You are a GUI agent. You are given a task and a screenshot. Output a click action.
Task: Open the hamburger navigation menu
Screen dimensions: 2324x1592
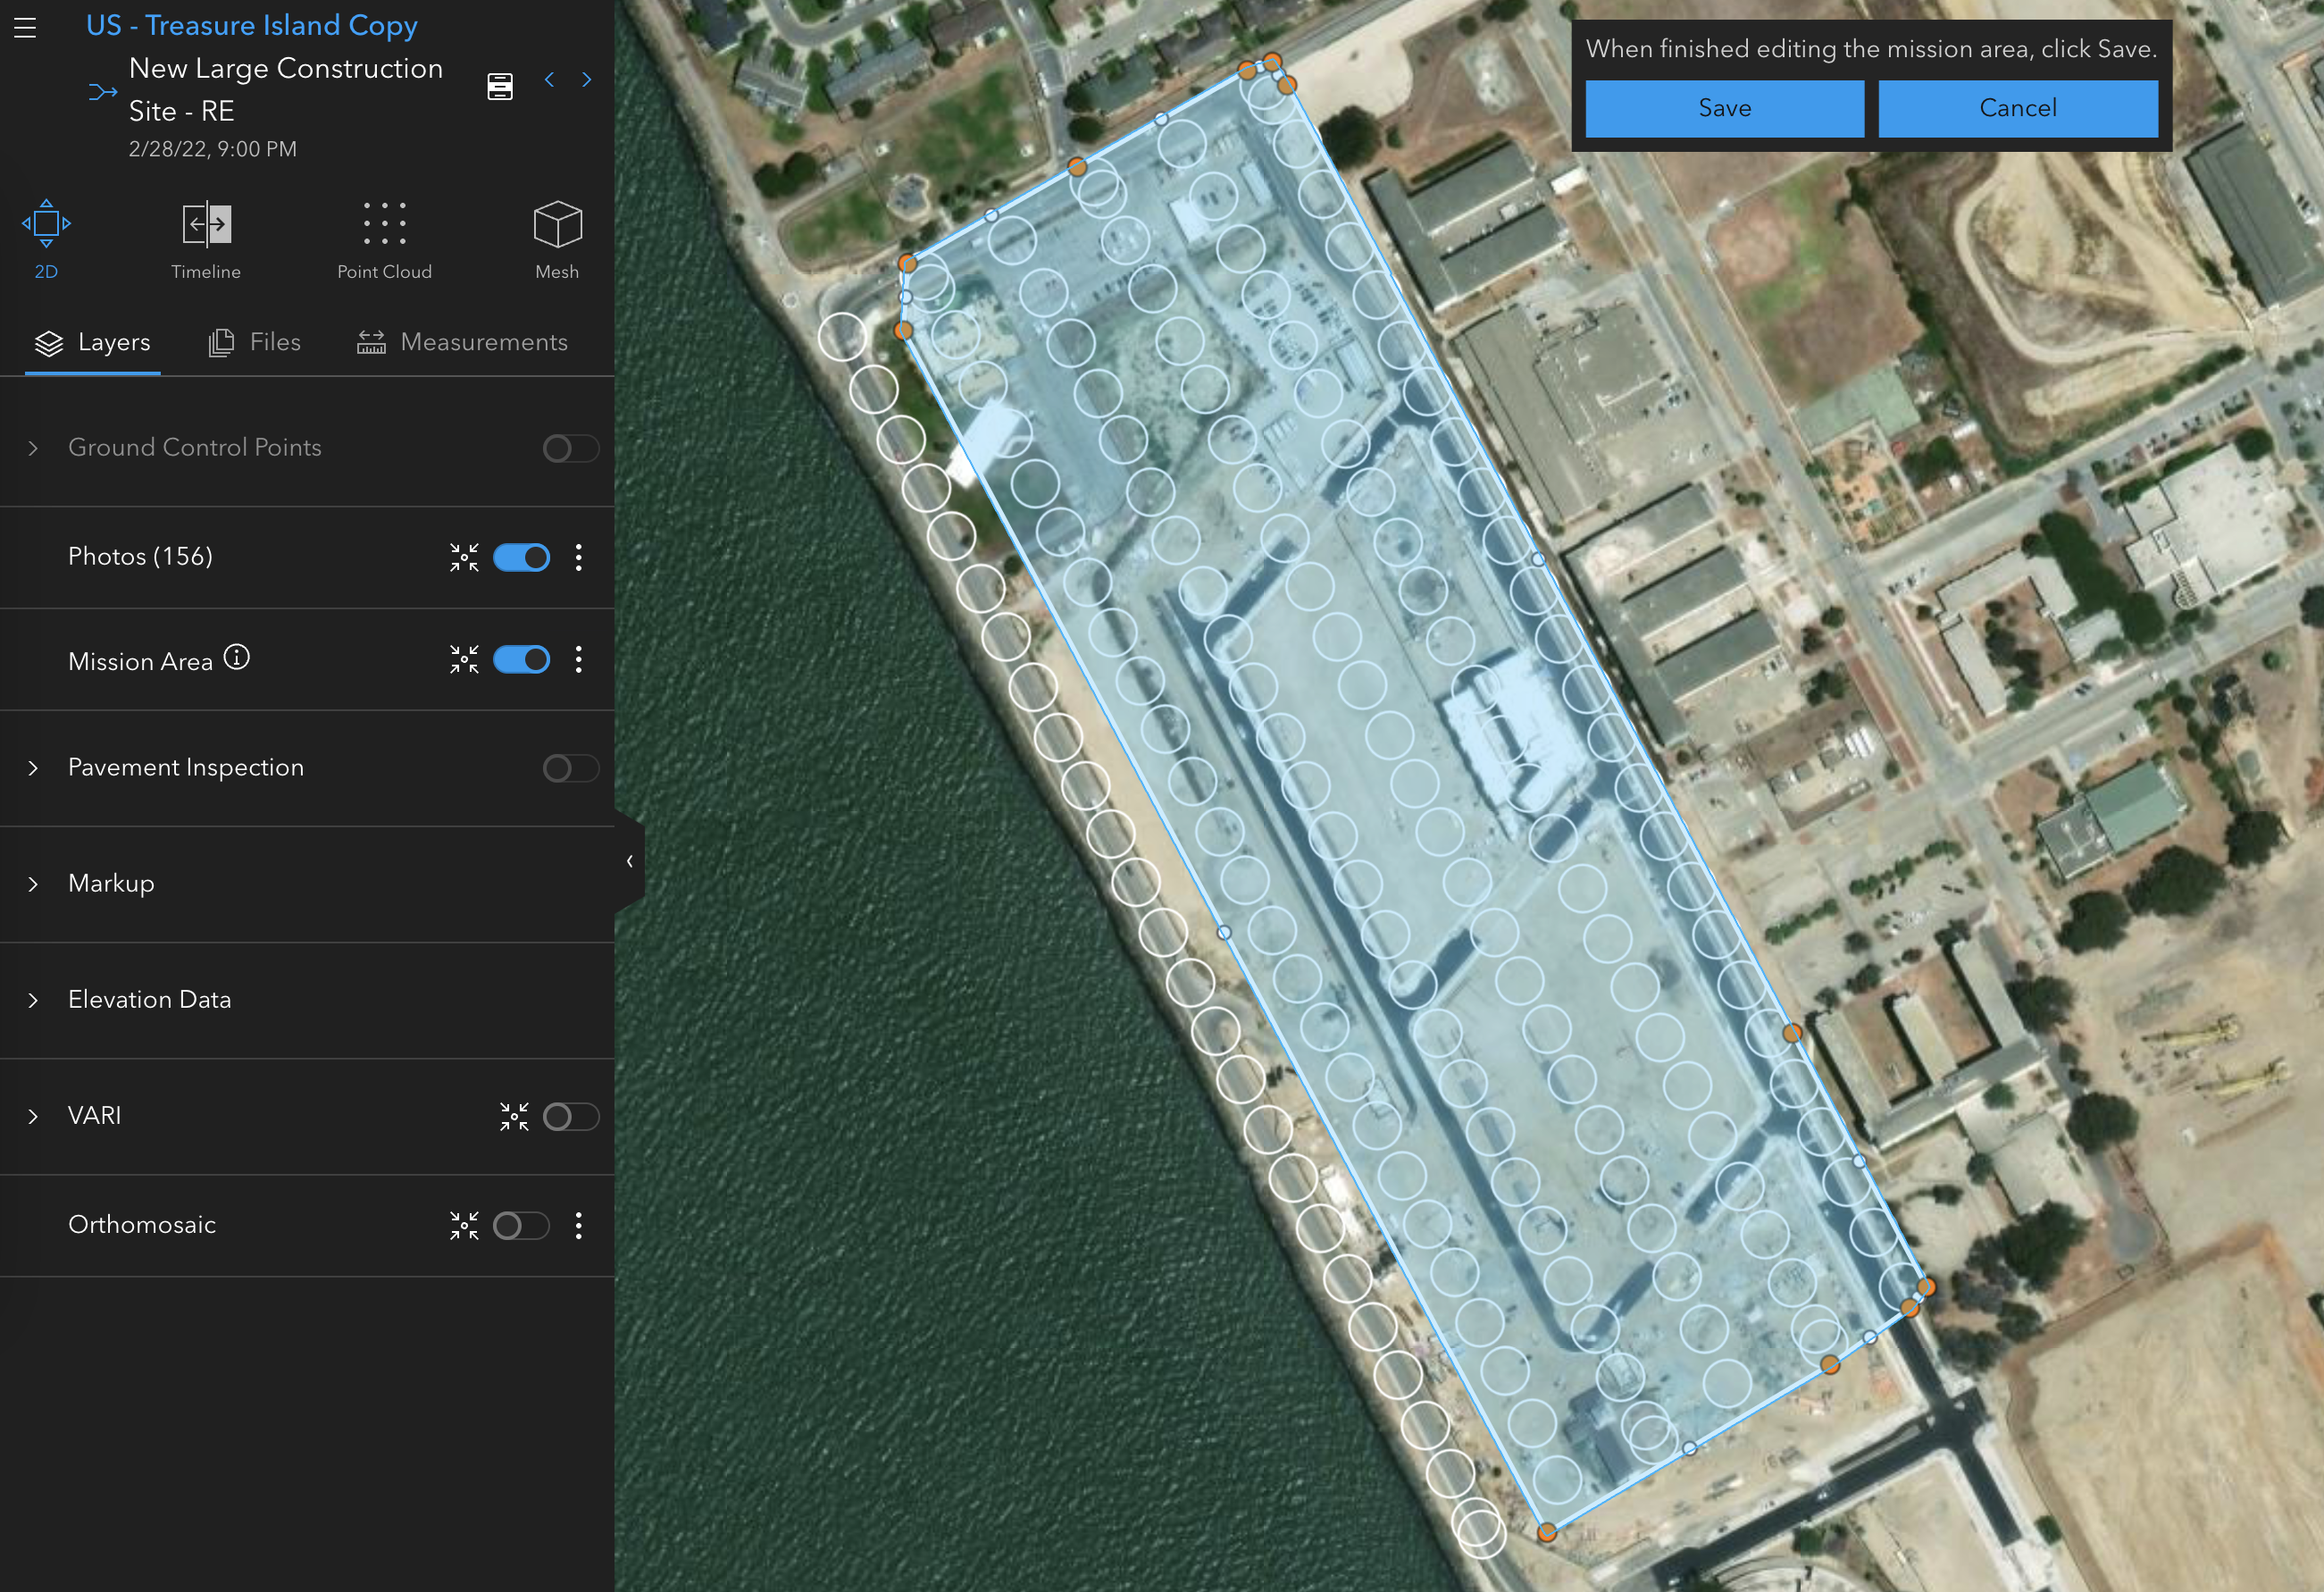pyautogui.click(x=24, y=28)
